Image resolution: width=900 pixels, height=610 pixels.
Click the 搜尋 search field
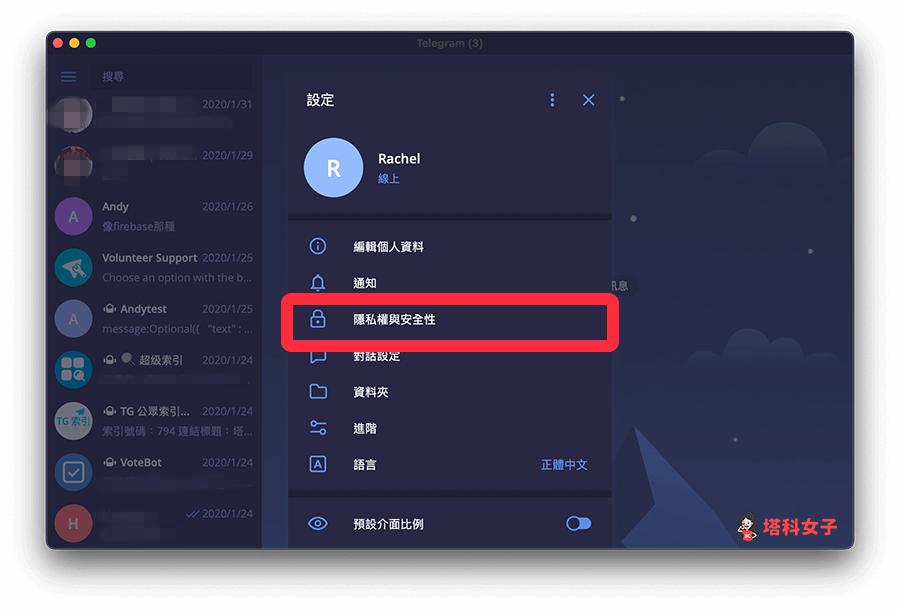pyautogui.click(x=171, y=76)
